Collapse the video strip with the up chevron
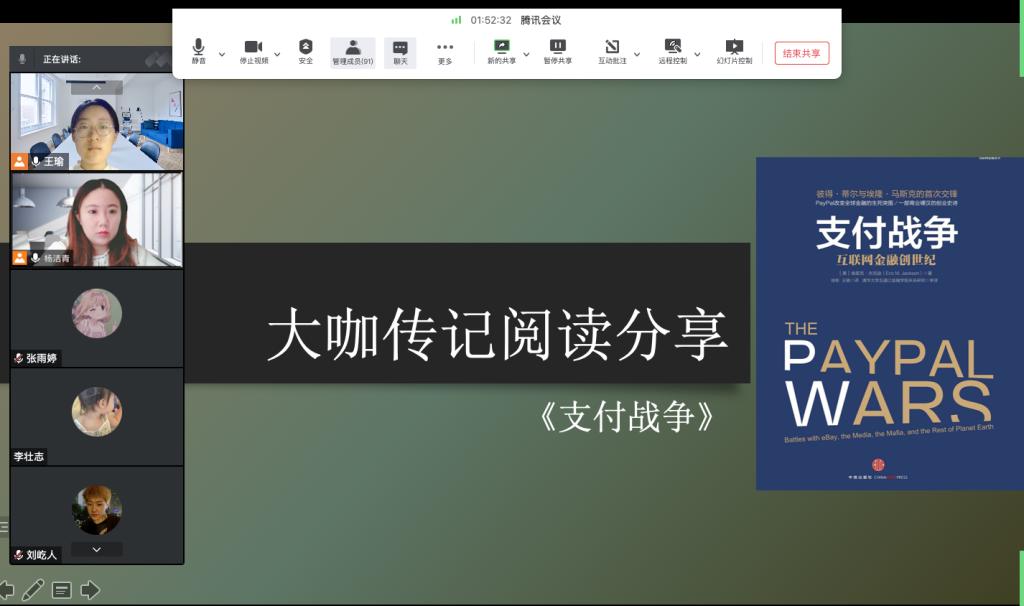Image resolution: width=1024 pixels, height=606 pixels. 97,88
